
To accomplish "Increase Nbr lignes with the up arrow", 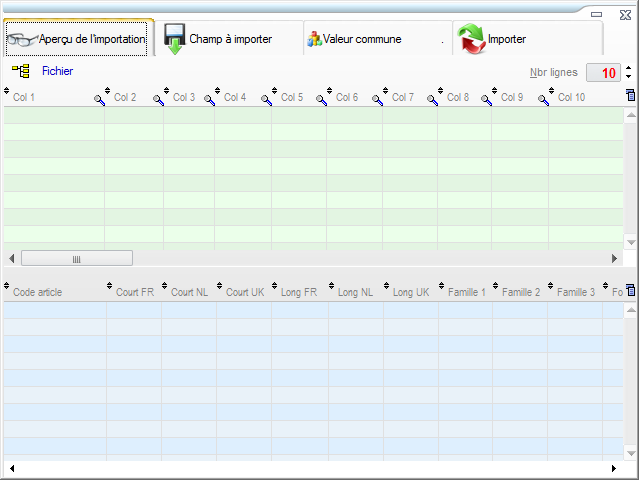I will (628, 68).
